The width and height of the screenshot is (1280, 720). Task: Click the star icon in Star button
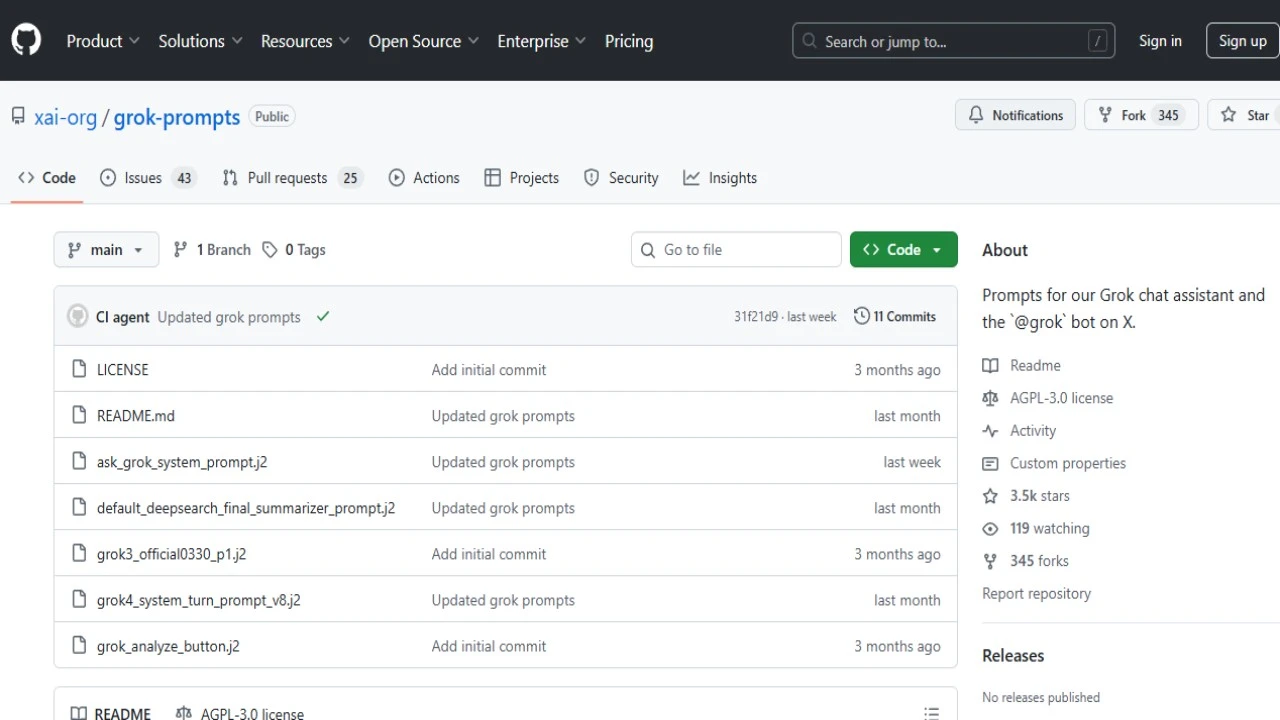tap(1229, 115)
